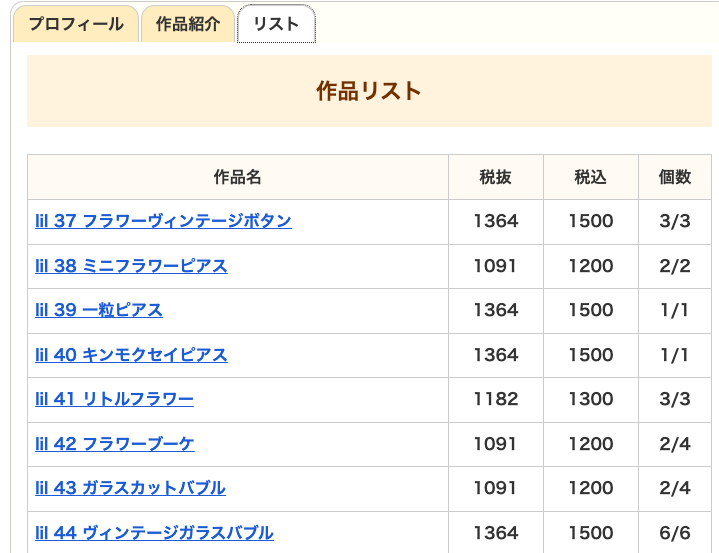Switch to the 作品紹介 tab

coord(187,24)
